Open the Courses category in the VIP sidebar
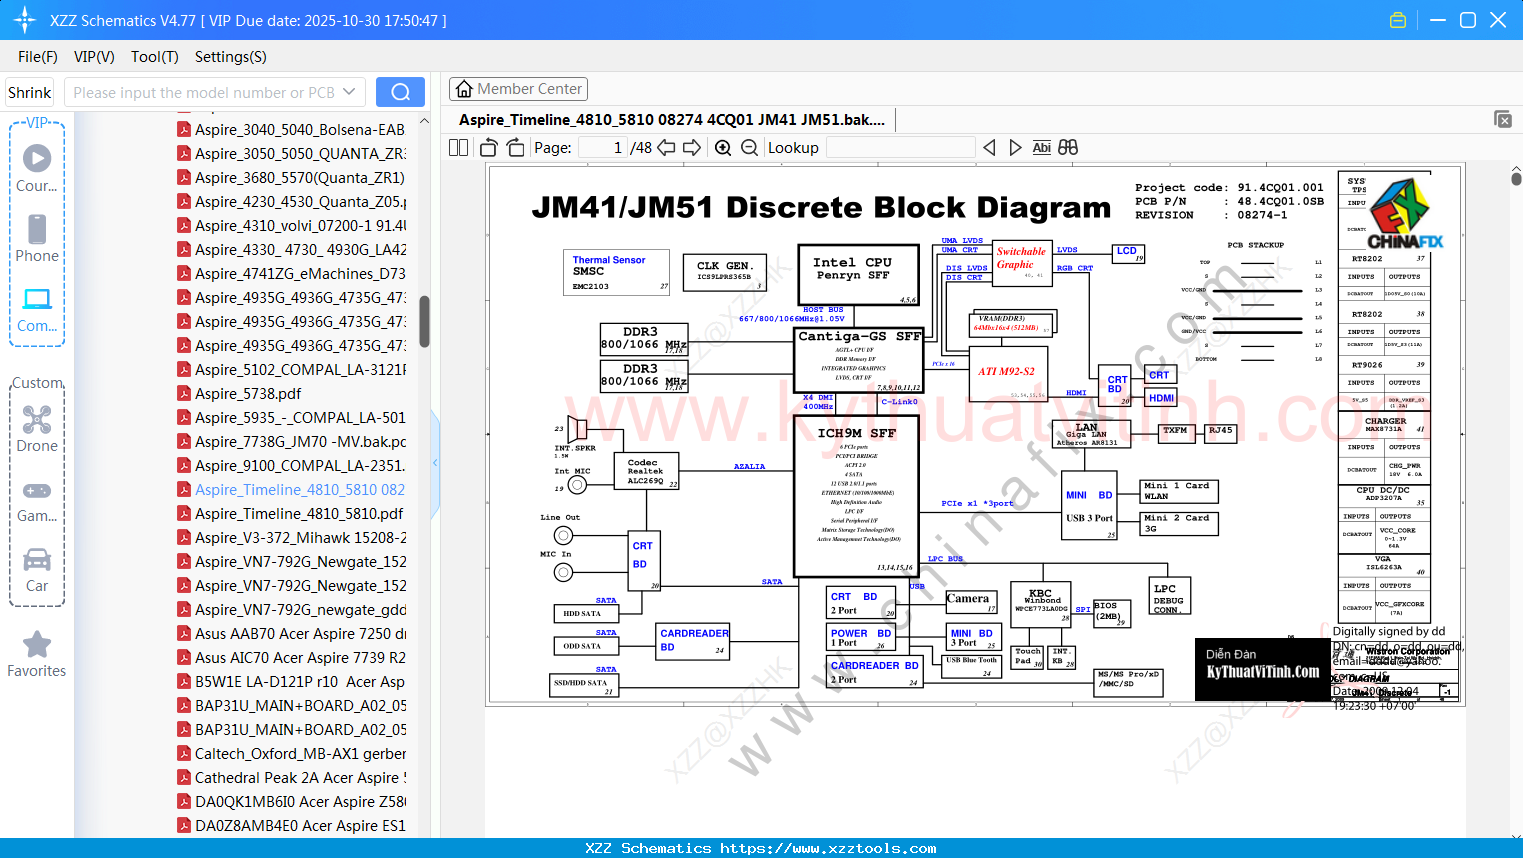 point(37,168)
